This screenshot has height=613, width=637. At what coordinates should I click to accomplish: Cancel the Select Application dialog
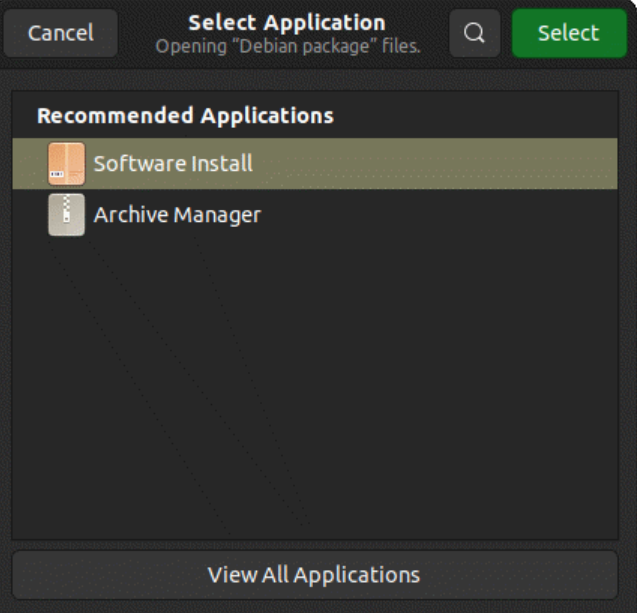[61, 33]
